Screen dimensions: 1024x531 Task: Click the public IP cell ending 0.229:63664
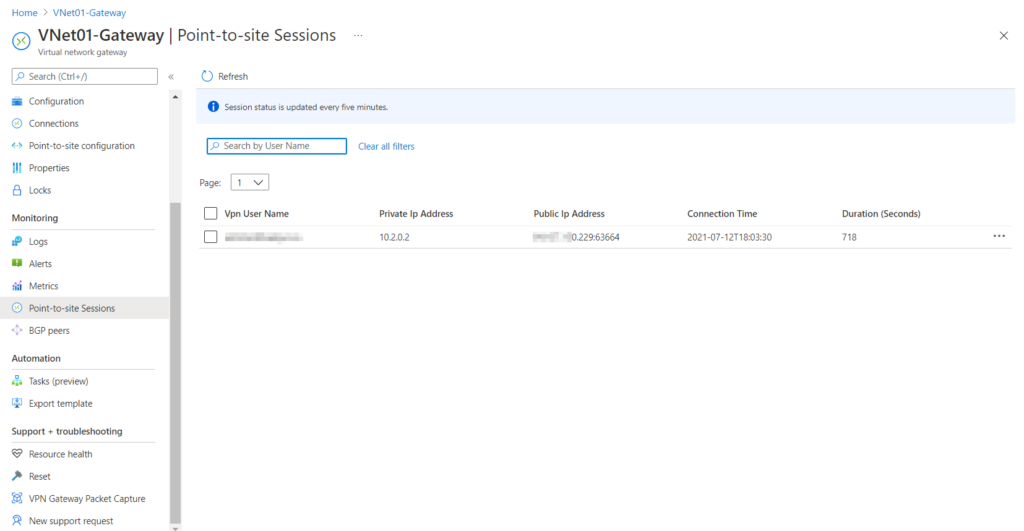(x=576, y=237)
